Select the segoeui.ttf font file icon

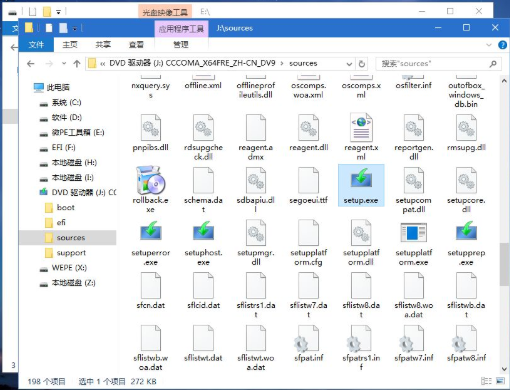click(x=308, y=180)
